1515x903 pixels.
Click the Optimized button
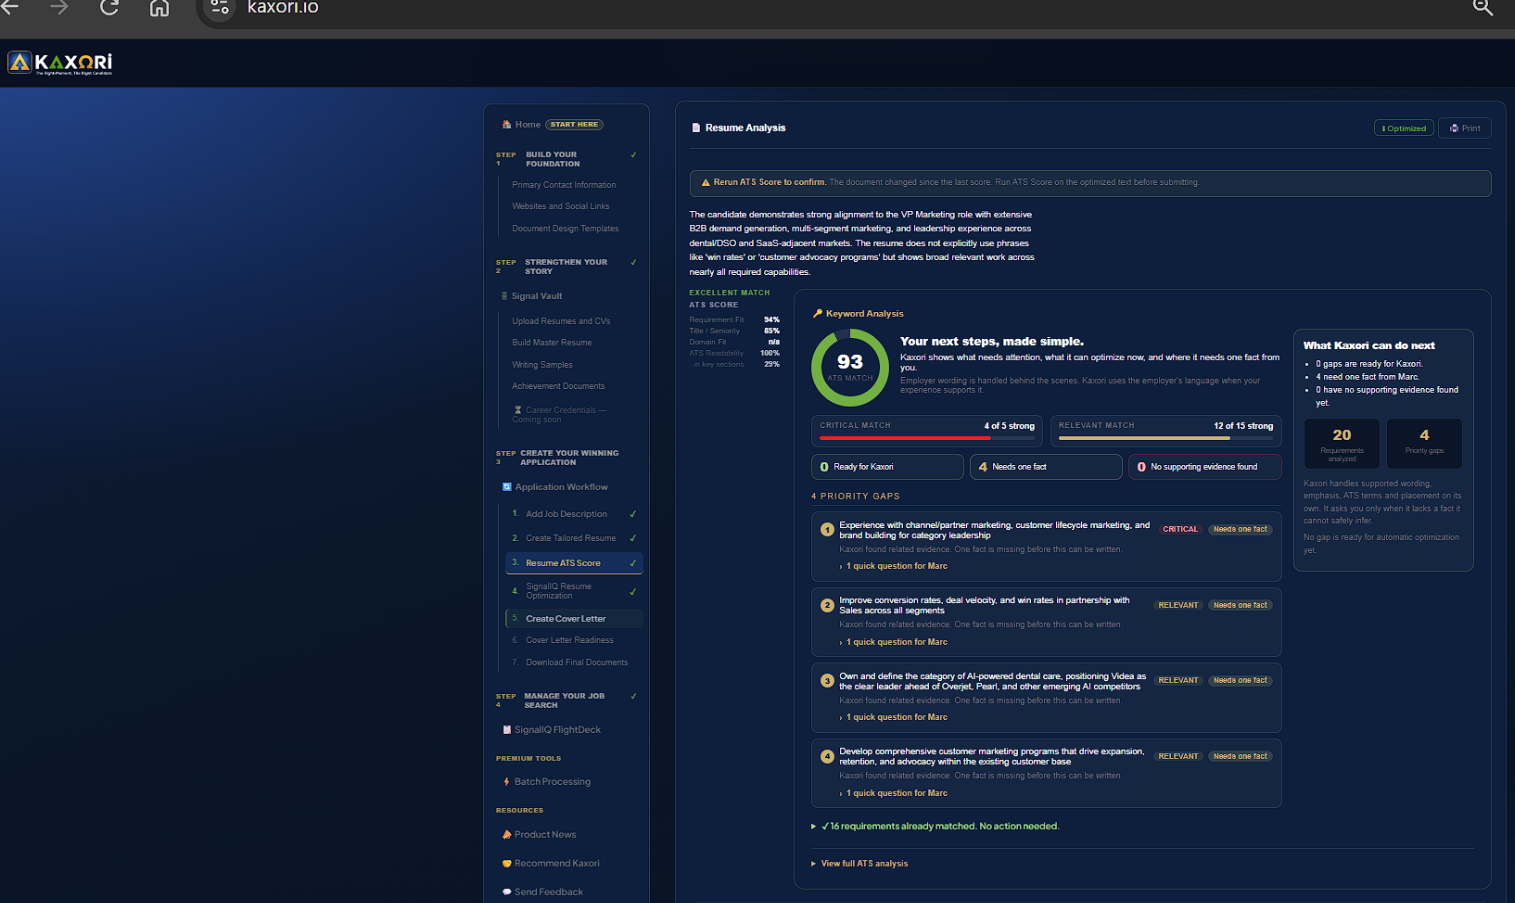tap(1404, 128)
